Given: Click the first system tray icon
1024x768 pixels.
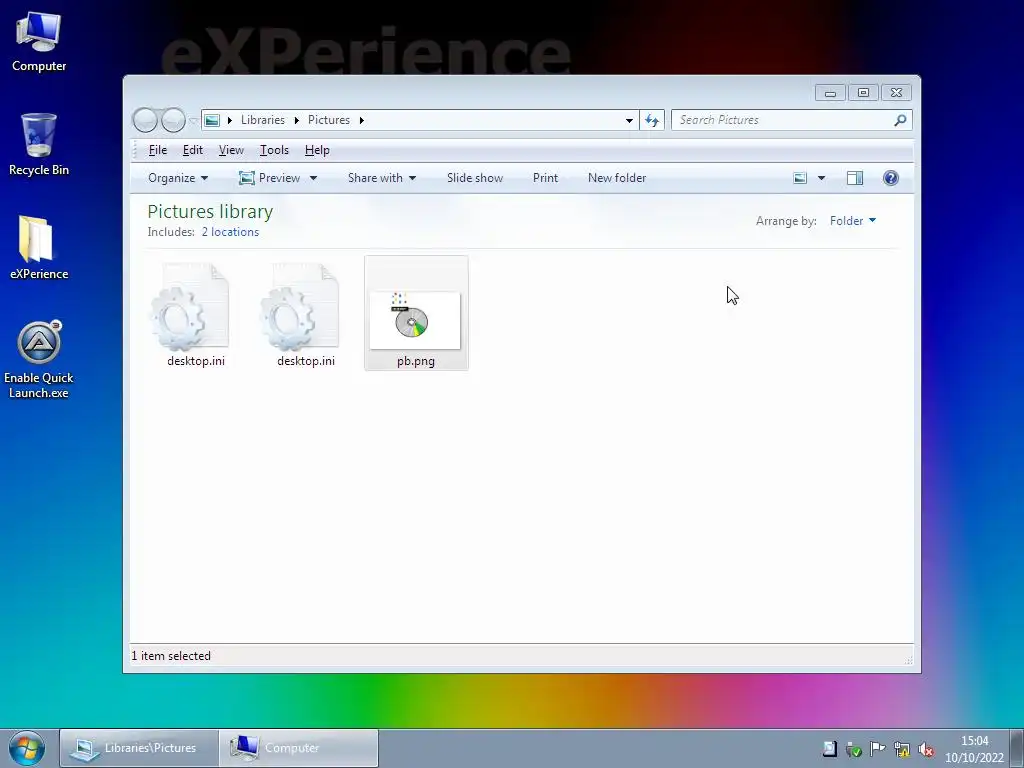Looking at the screenshot, I should 829,749.
